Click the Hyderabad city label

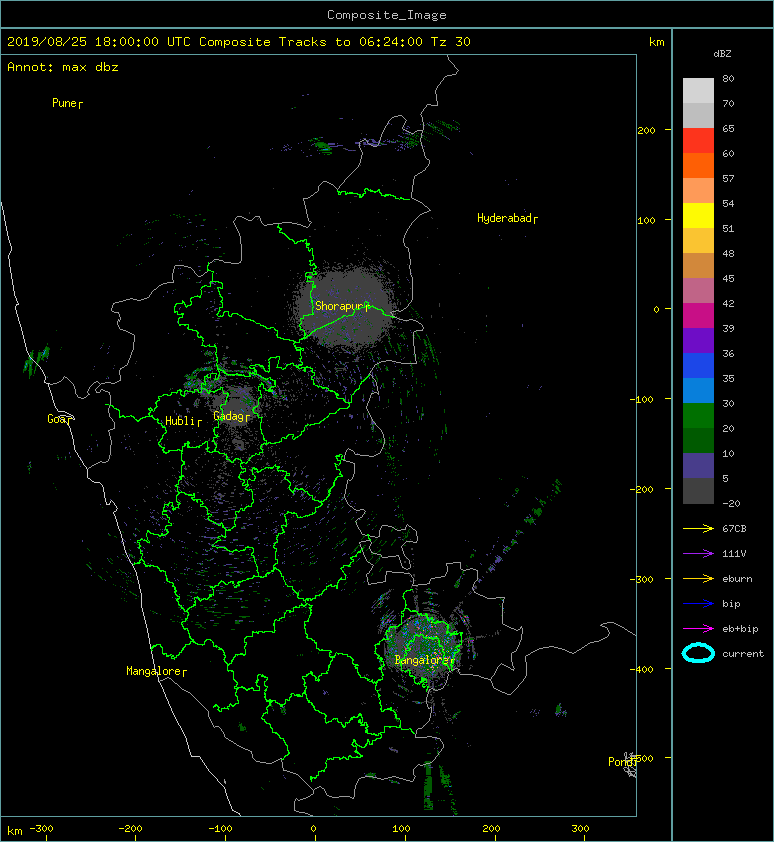tap(507, 218)
